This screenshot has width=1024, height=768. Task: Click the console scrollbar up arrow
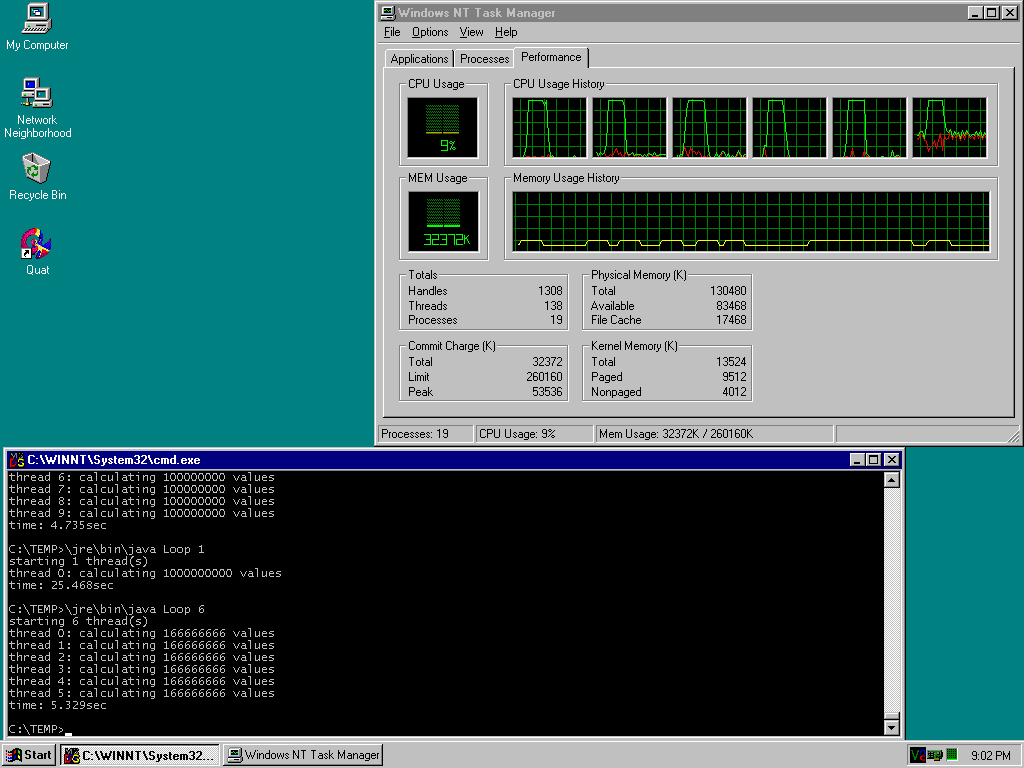pyautogui.click(x=892, y=480)
